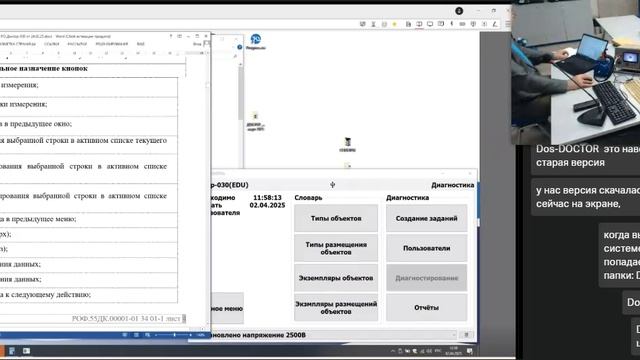The height and width of the screenshot is (360, 640).
Task: Click the underlined monitor icon in top toolbar
Action: point(419,24)
